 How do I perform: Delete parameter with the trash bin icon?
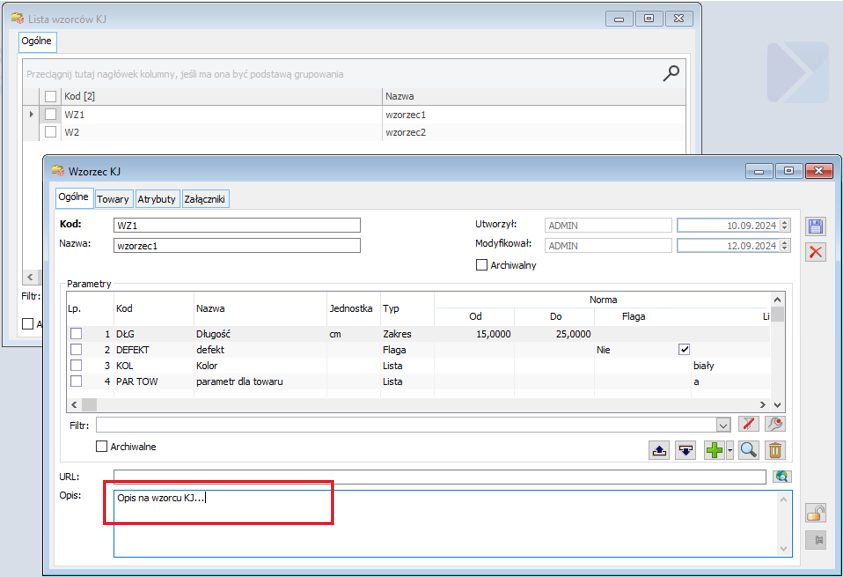[776, 450]
